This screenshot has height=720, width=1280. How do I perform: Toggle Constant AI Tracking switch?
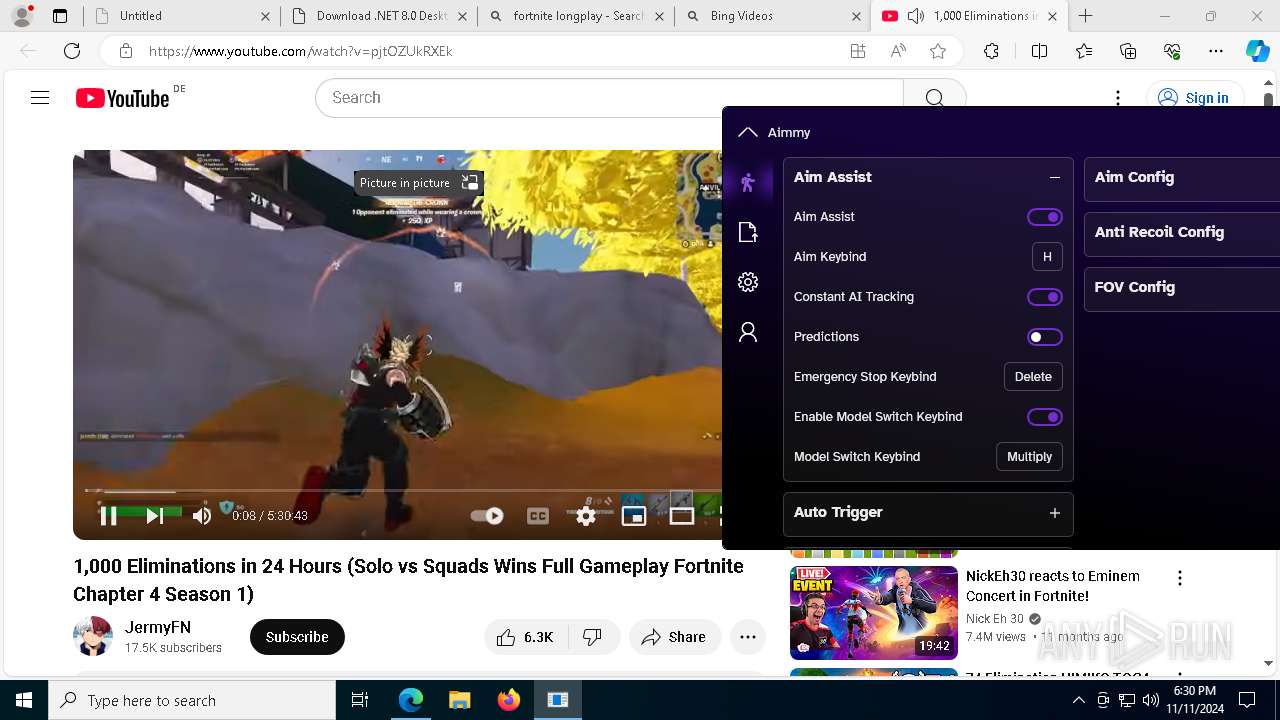click(1045, 297)
